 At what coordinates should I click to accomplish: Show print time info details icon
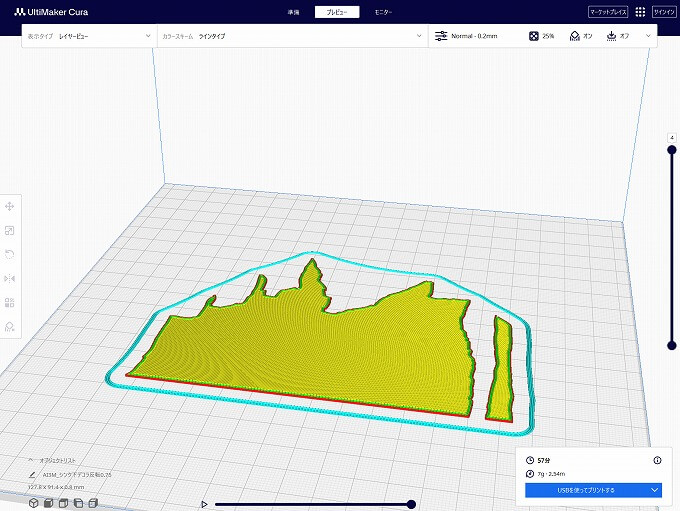[657, 460]
